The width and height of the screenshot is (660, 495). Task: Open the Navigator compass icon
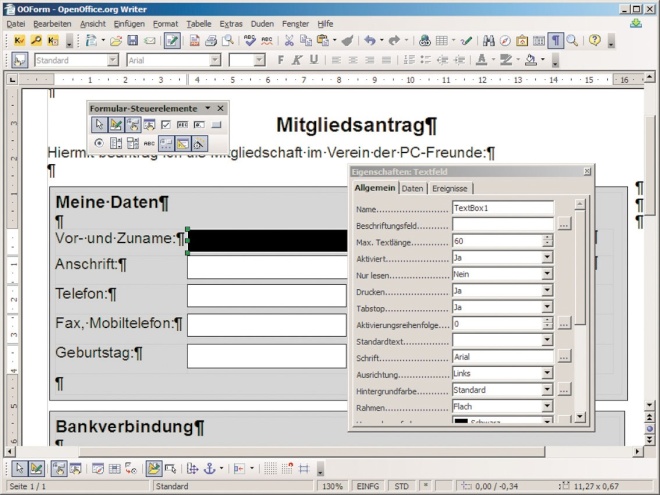coord(505,40)
